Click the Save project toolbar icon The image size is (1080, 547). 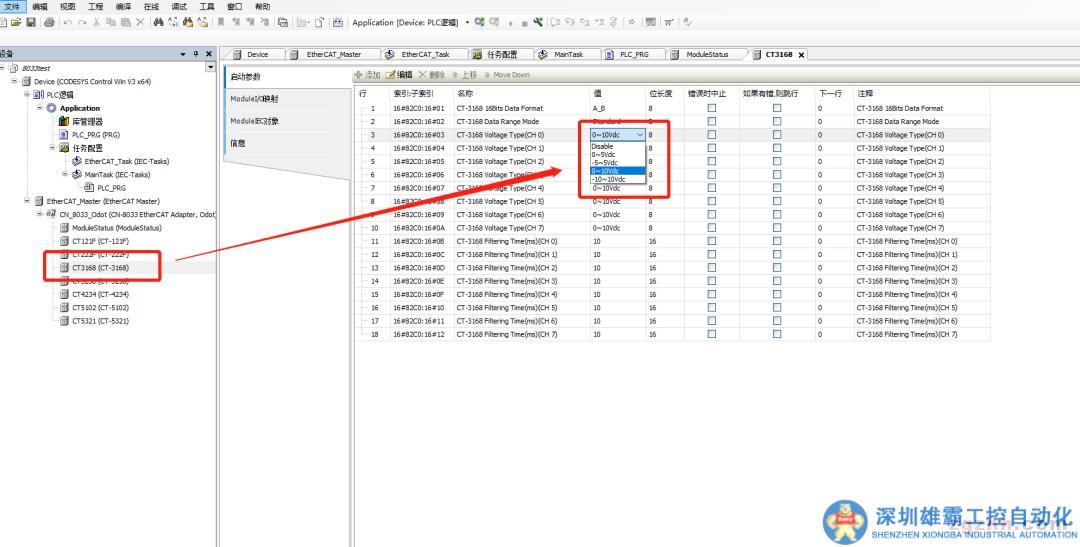coord(32,22)
